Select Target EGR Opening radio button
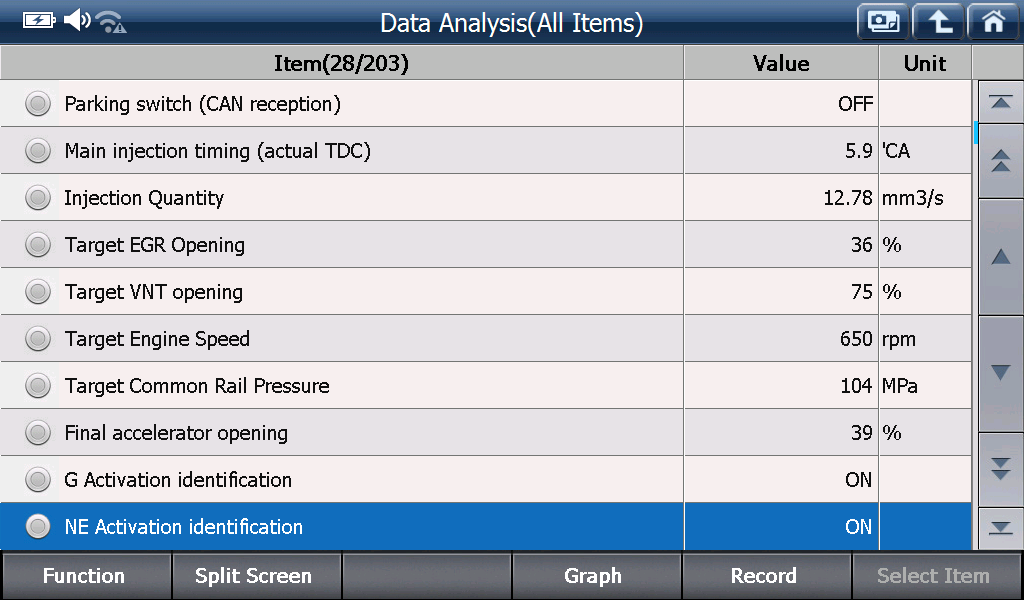Image resolution: width=1024 pixels, height=600 pixels. point(38,245)
